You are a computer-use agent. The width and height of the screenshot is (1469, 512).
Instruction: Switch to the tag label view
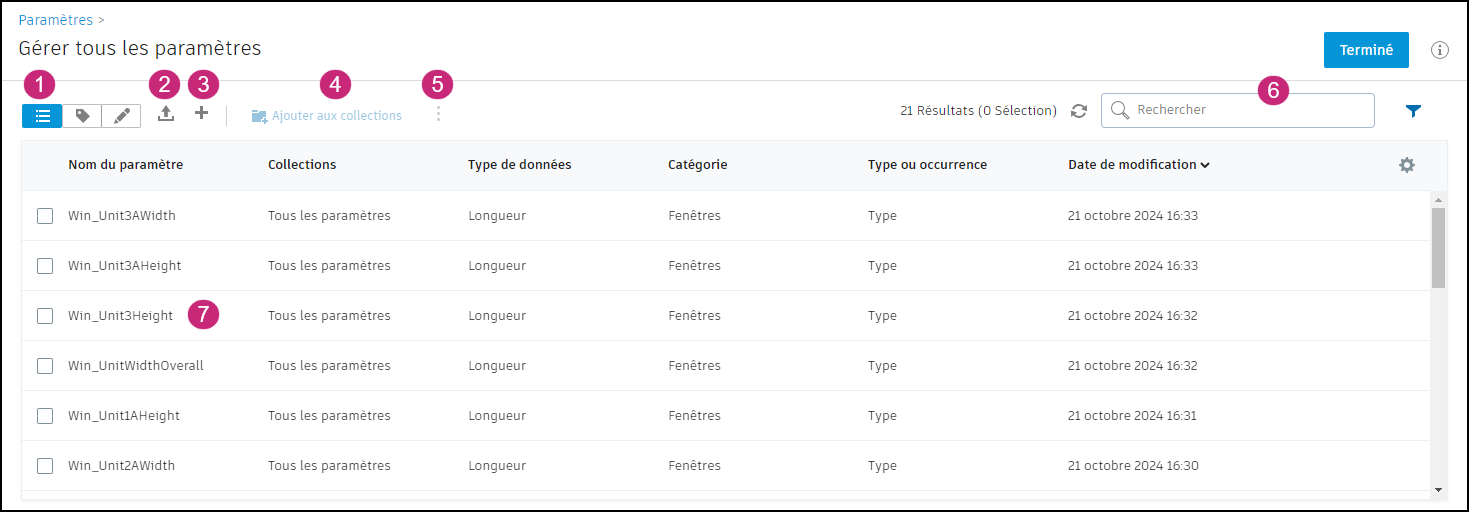click(82, 116)
